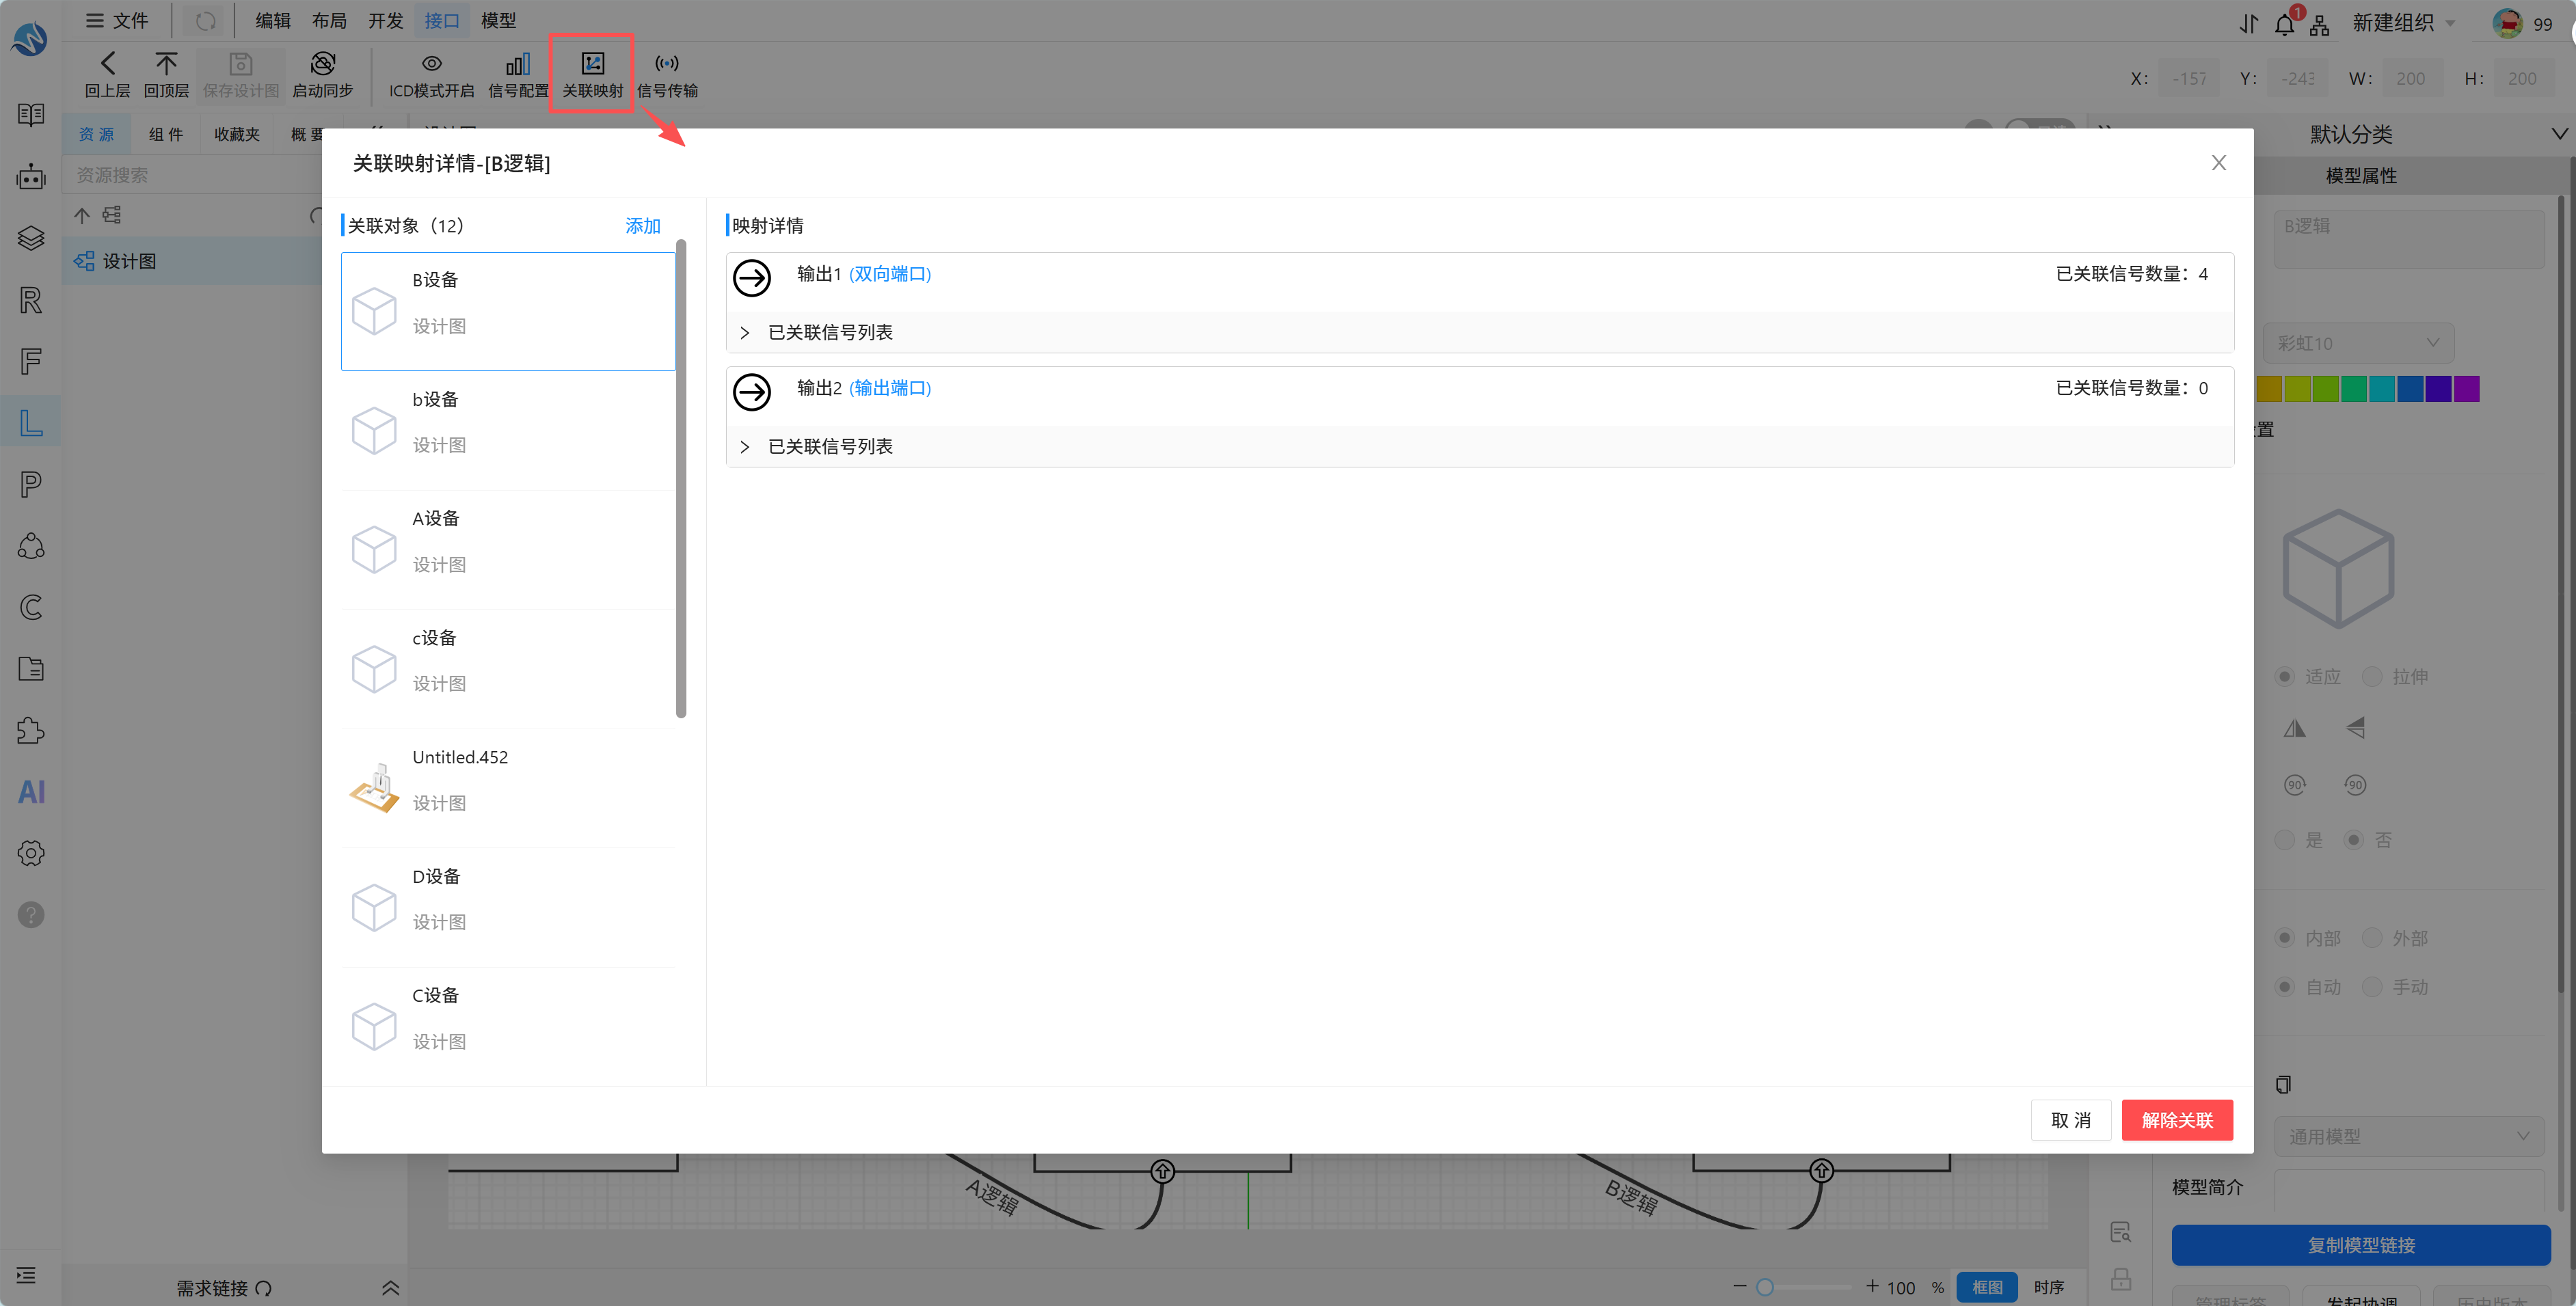Click the 回顶层 toolbar icon
This screenshot has height=1306, width=2576.
(x=166, y=64)
